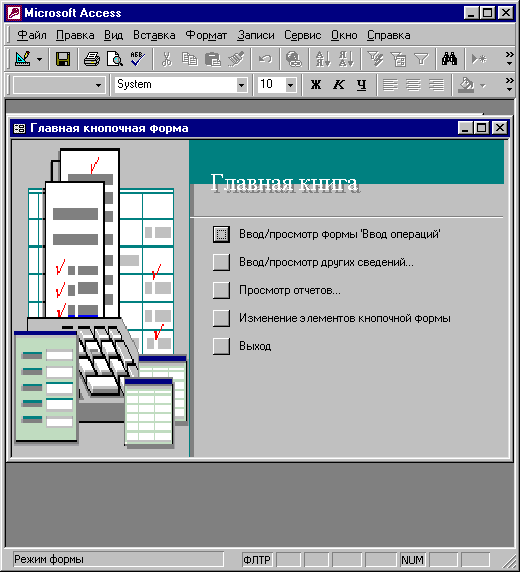This screenshot has width=520, height=572.
Task: Maximize the Главная кнопочная форма window
Action: [x=481, y=128]
